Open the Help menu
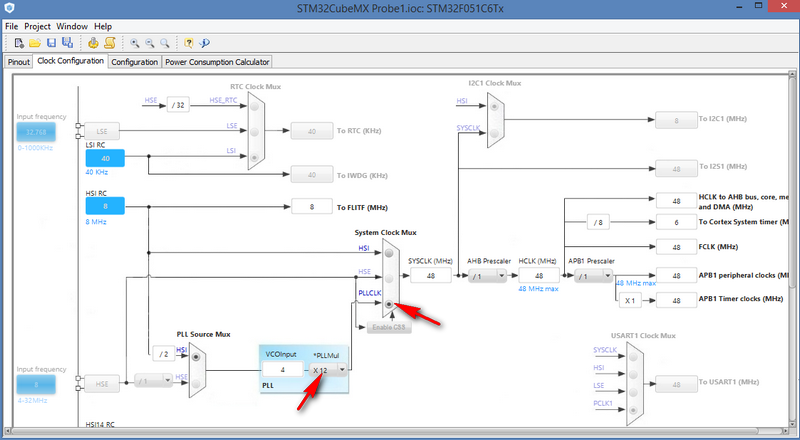 (x=103, y=26)
